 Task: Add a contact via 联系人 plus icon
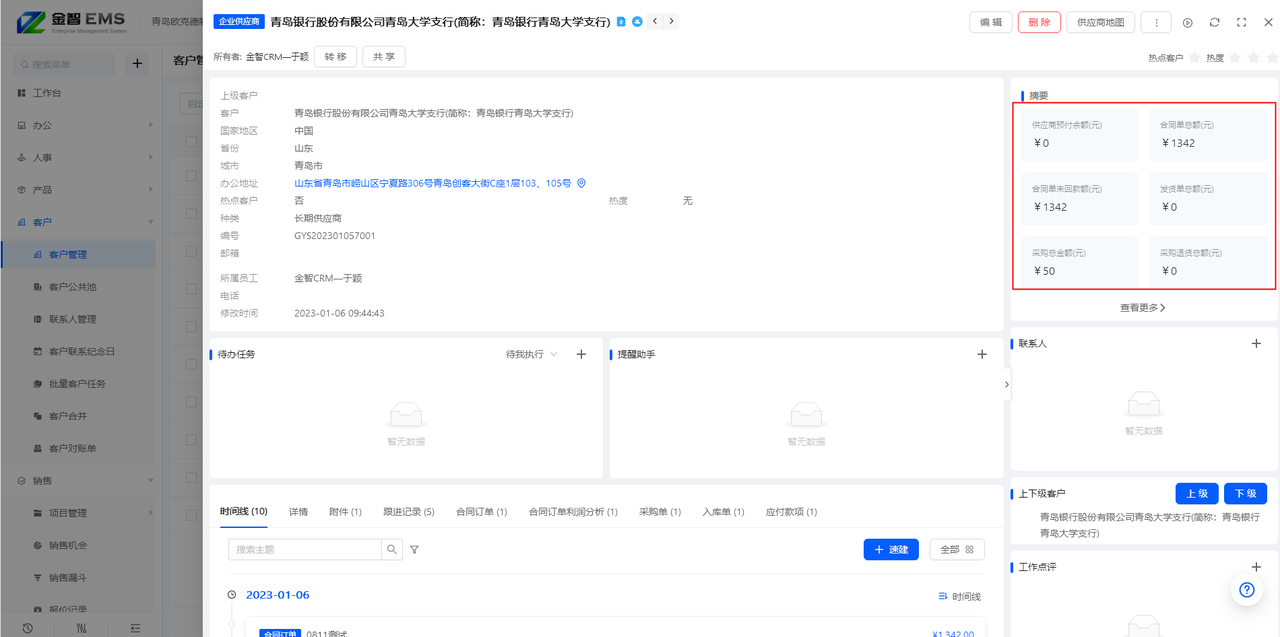click(x=1257, y=343)
